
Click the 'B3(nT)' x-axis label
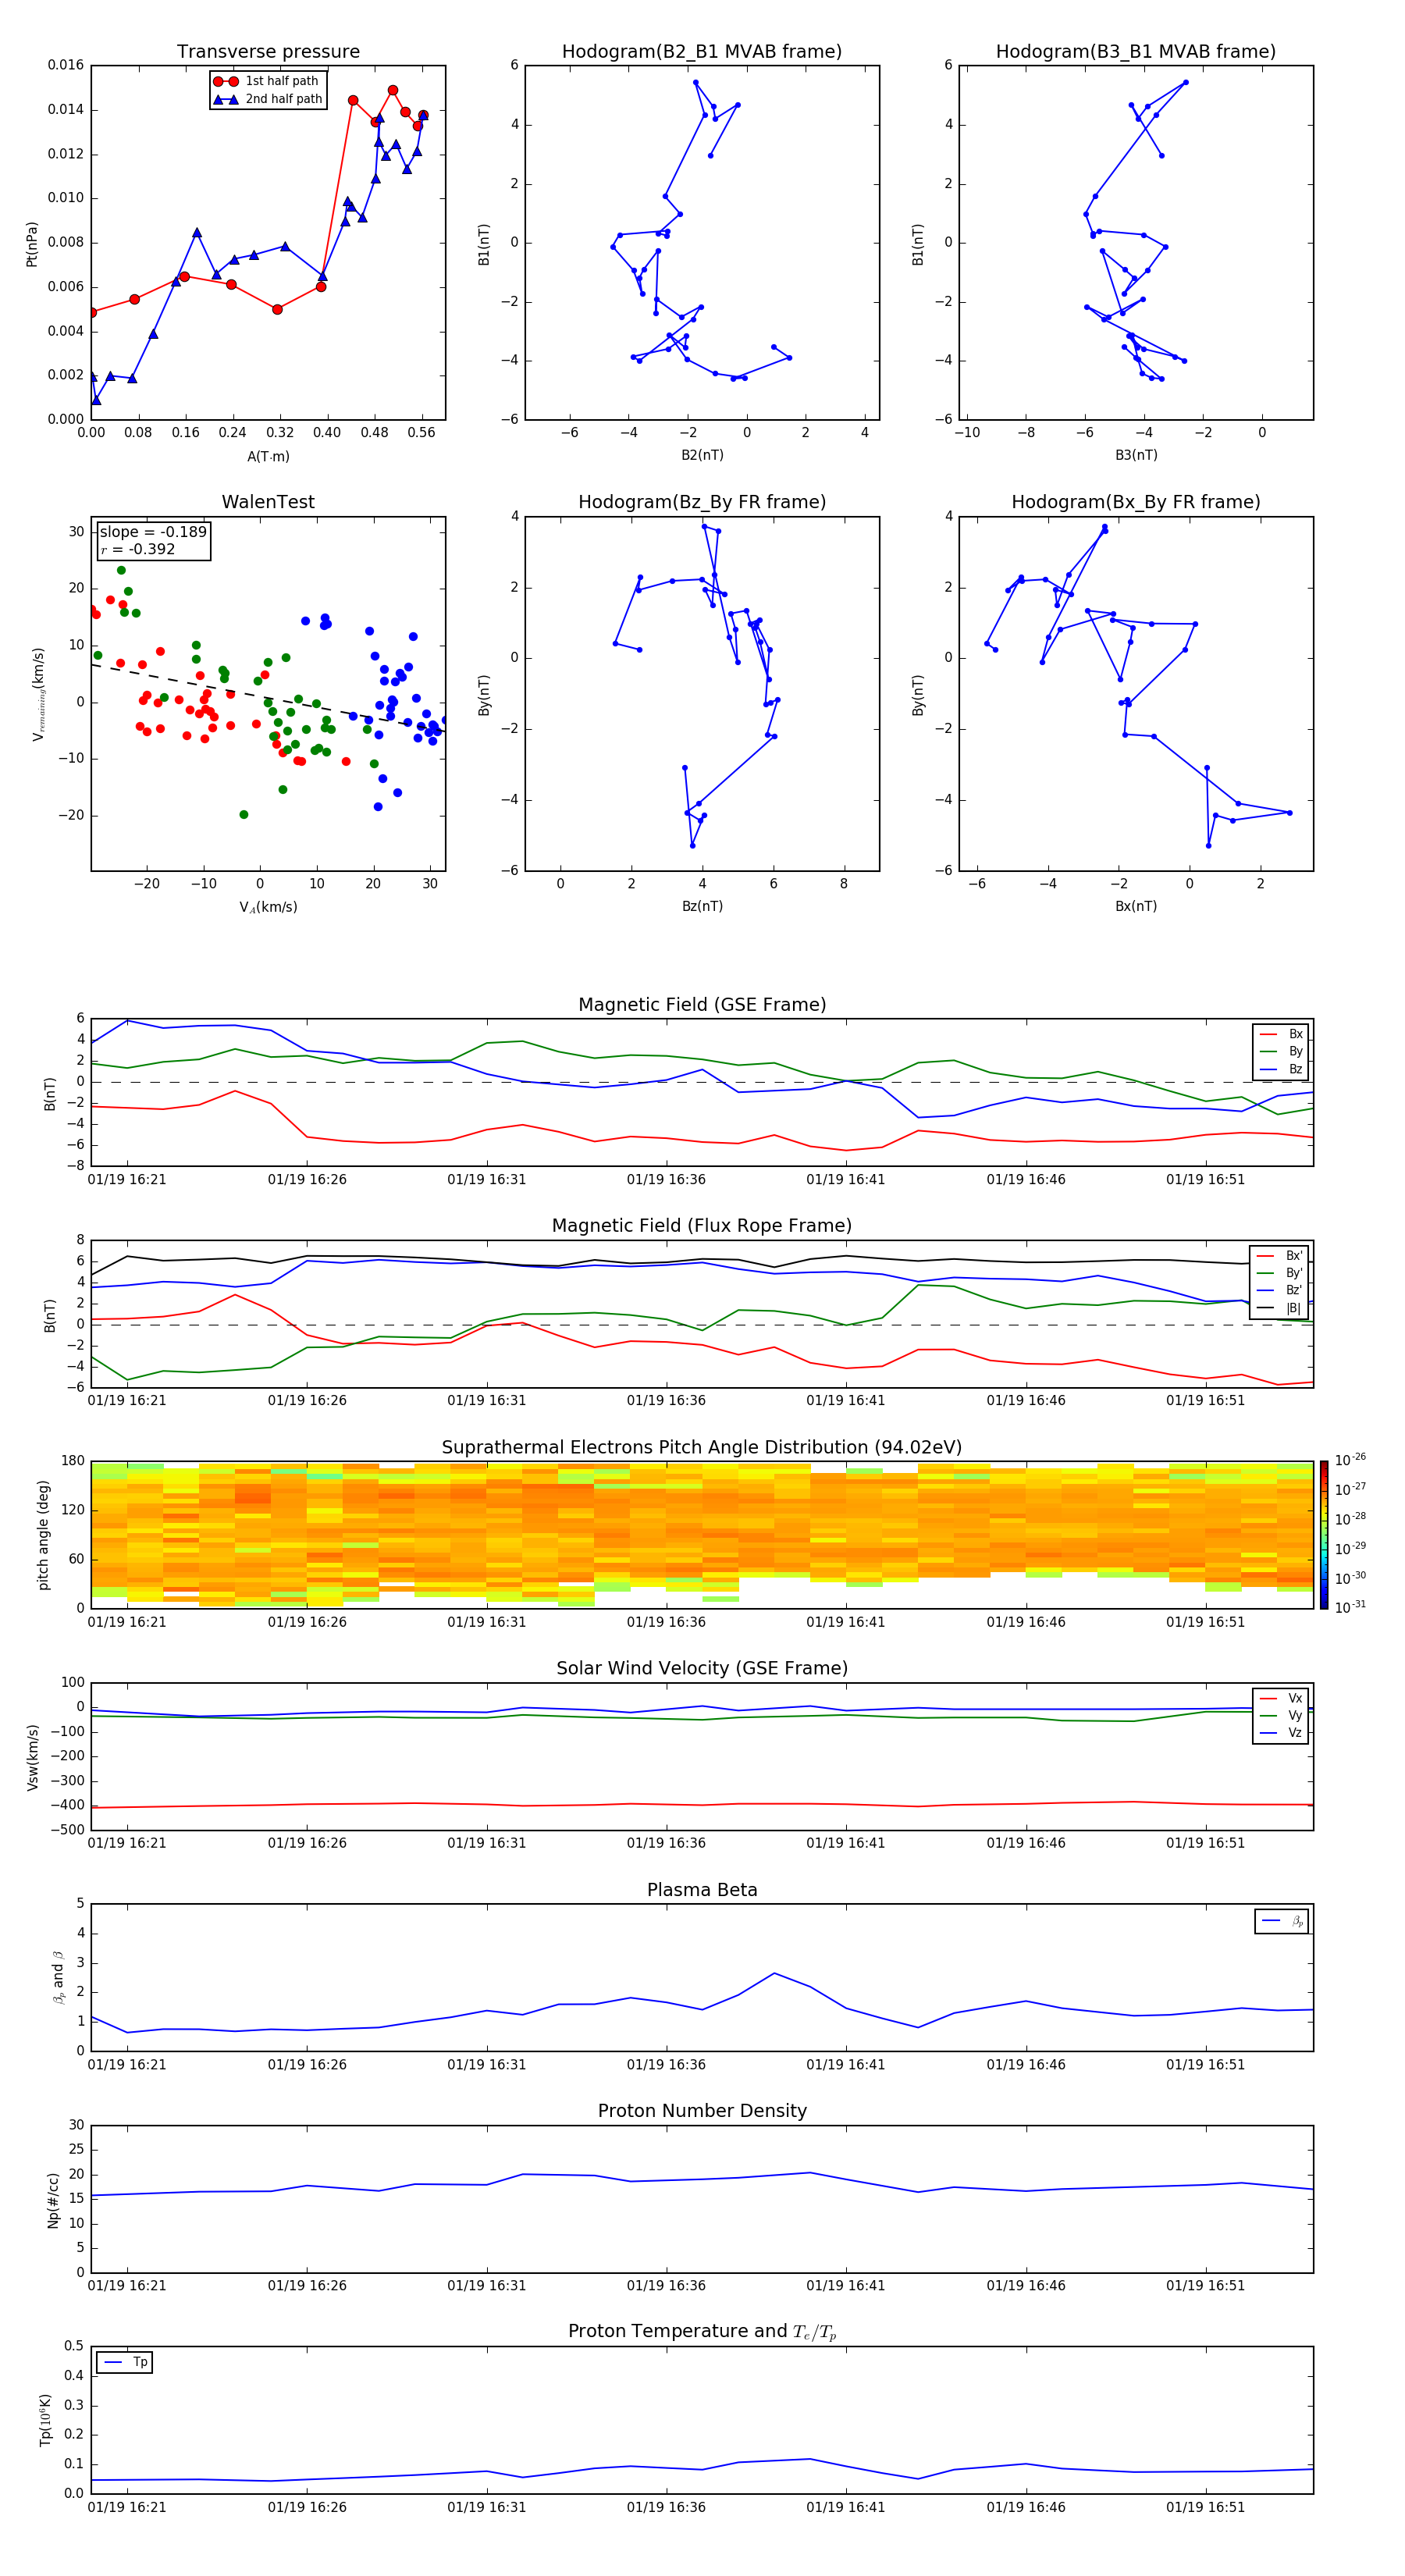coord(1136,455)
